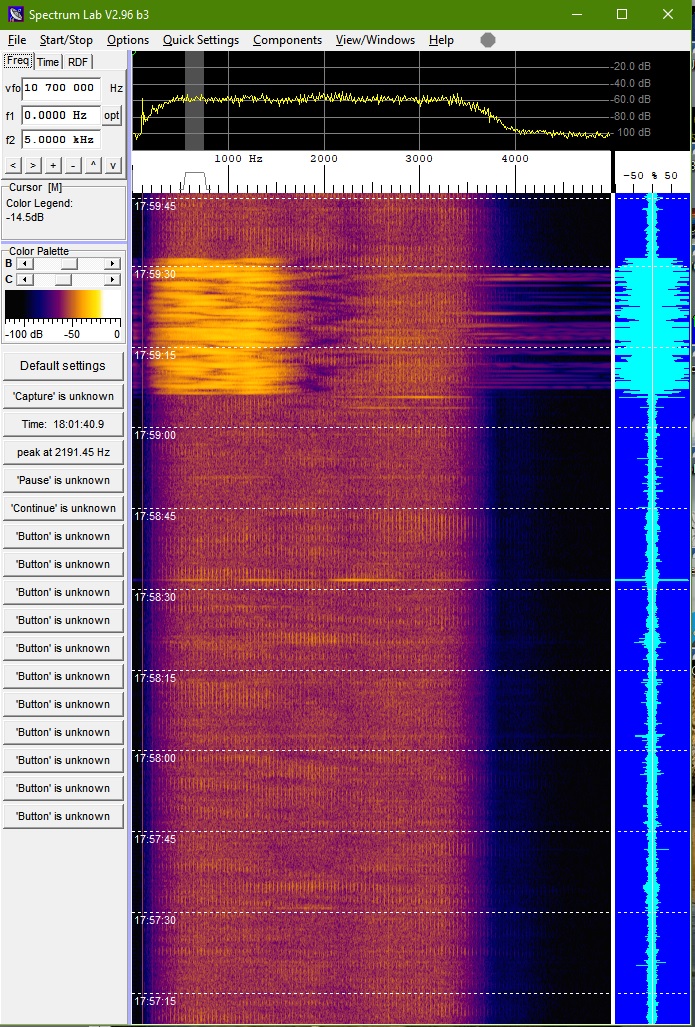Screen dimensions: 695x1027
Task: Click the 17:58:00 waterfall time label
Action: coord(155,758)
